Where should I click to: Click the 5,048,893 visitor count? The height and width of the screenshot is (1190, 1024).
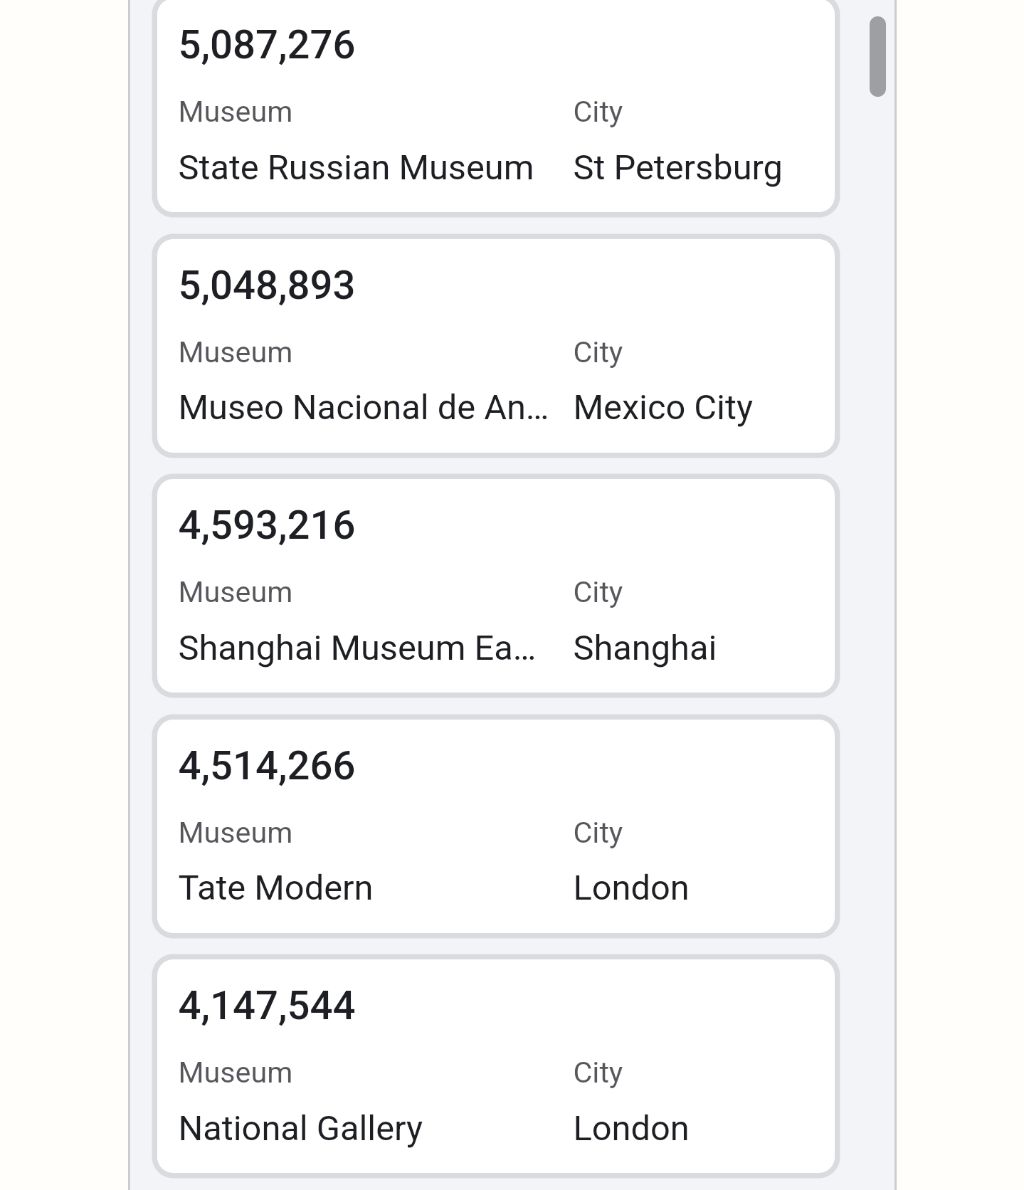click(266, 285)
